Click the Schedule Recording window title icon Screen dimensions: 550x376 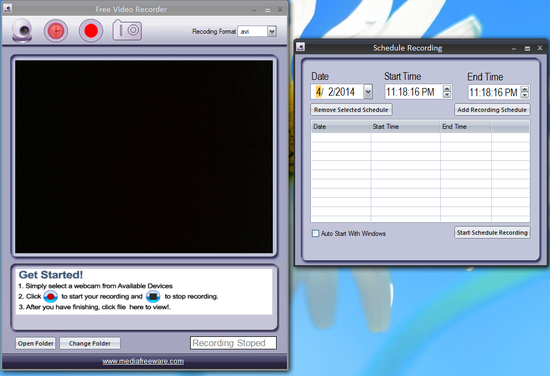[300, 47]
